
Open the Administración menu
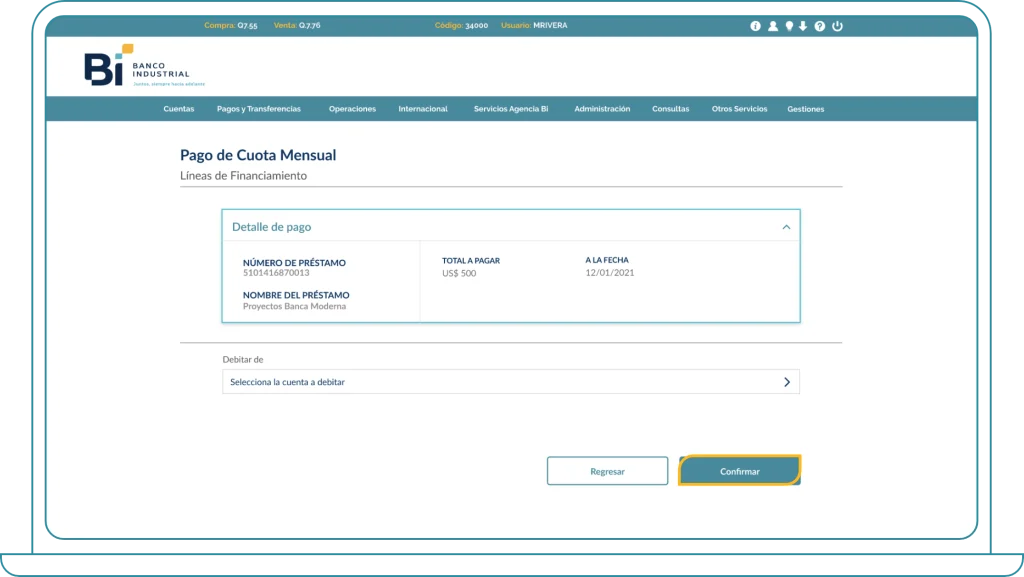pyautogui.click(x=602, y=109)
